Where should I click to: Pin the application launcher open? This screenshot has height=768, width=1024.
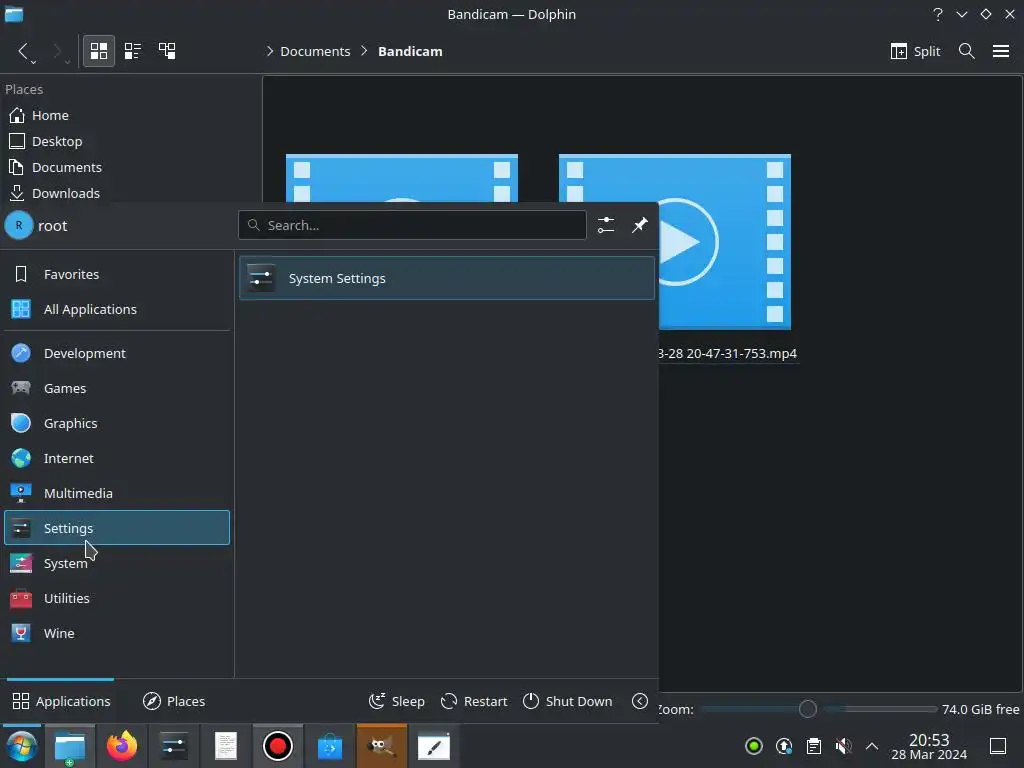(x=640, y=225)
